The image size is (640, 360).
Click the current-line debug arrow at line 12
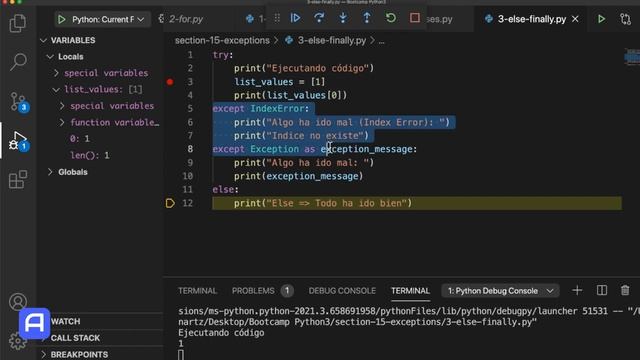point(170,203)
